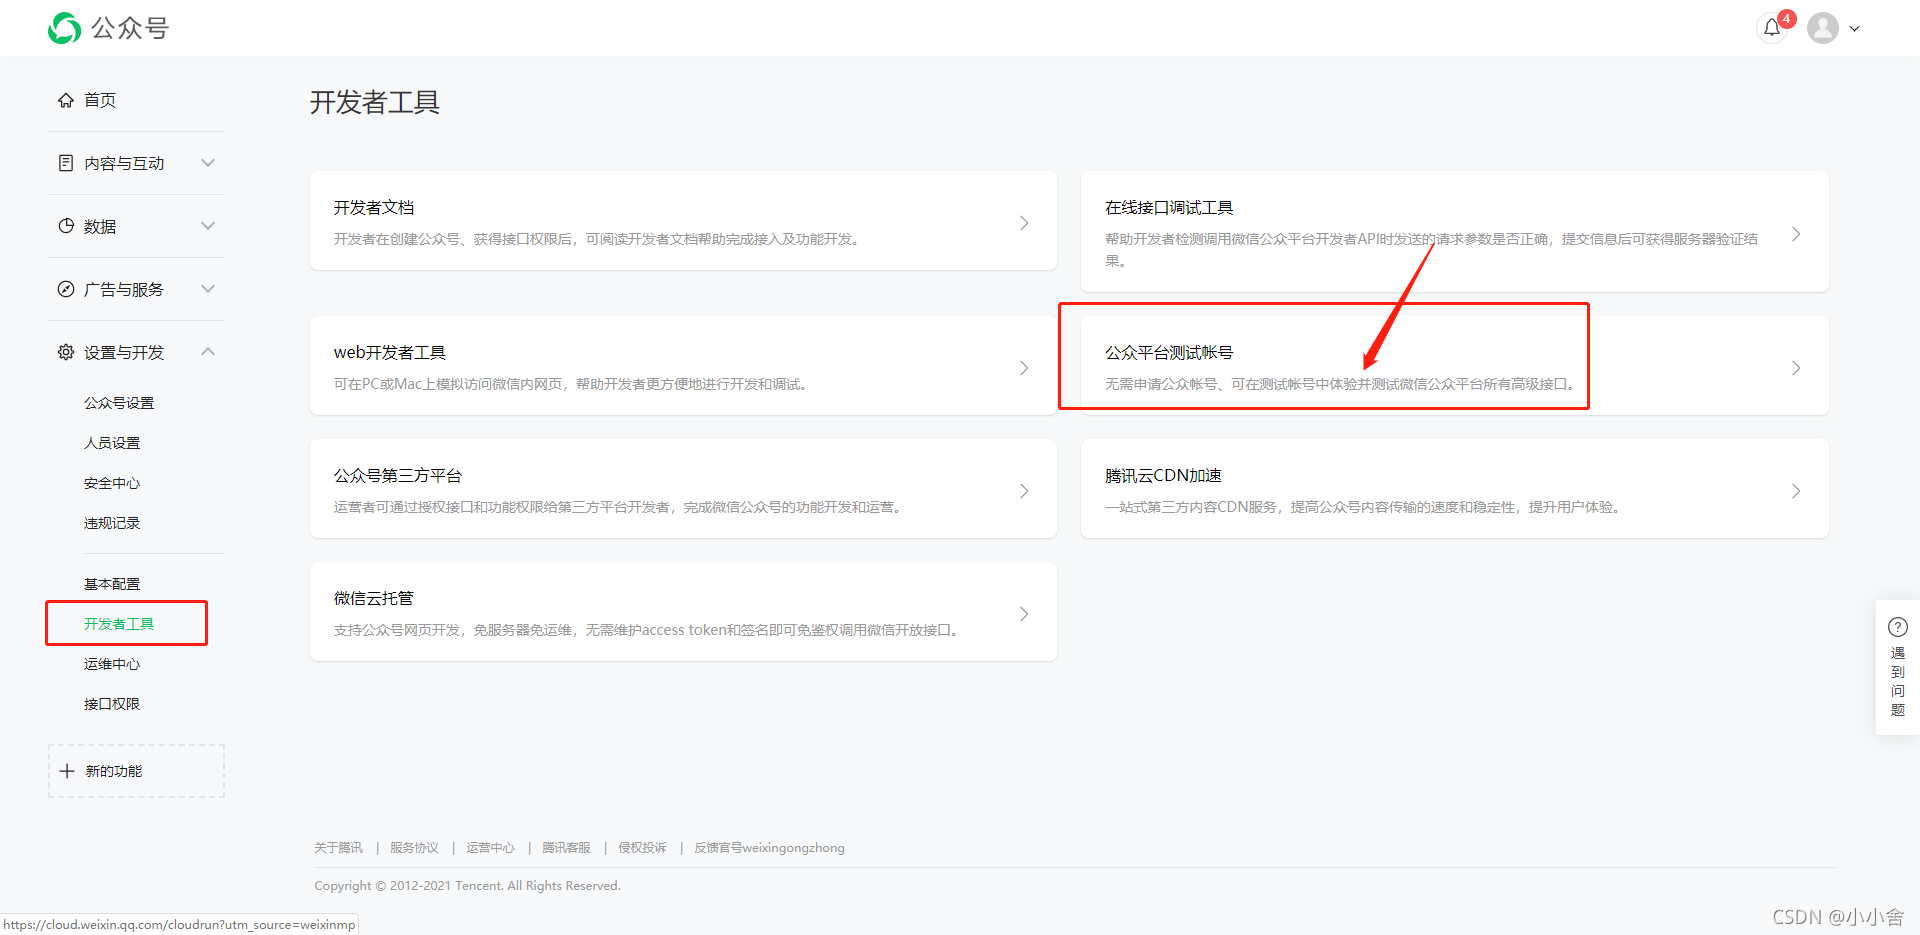Open 基本配置 in sidebar
This screenshot has height=935, width=1920.
tap(112, 584)
